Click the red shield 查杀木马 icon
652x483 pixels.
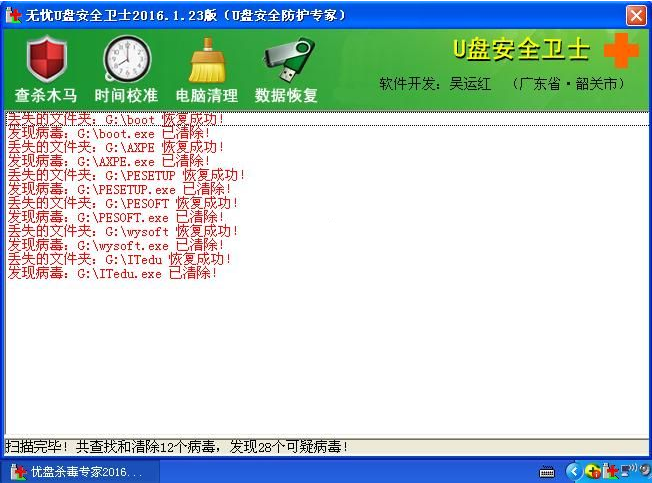point(46,60)
